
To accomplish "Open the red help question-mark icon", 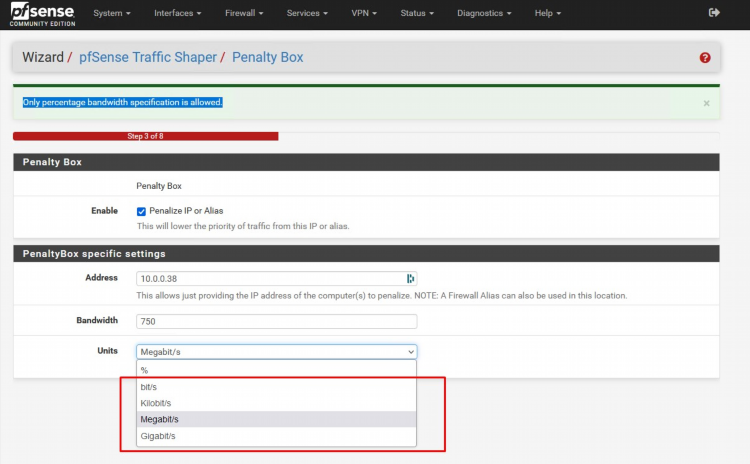I will tap(705, 58).
